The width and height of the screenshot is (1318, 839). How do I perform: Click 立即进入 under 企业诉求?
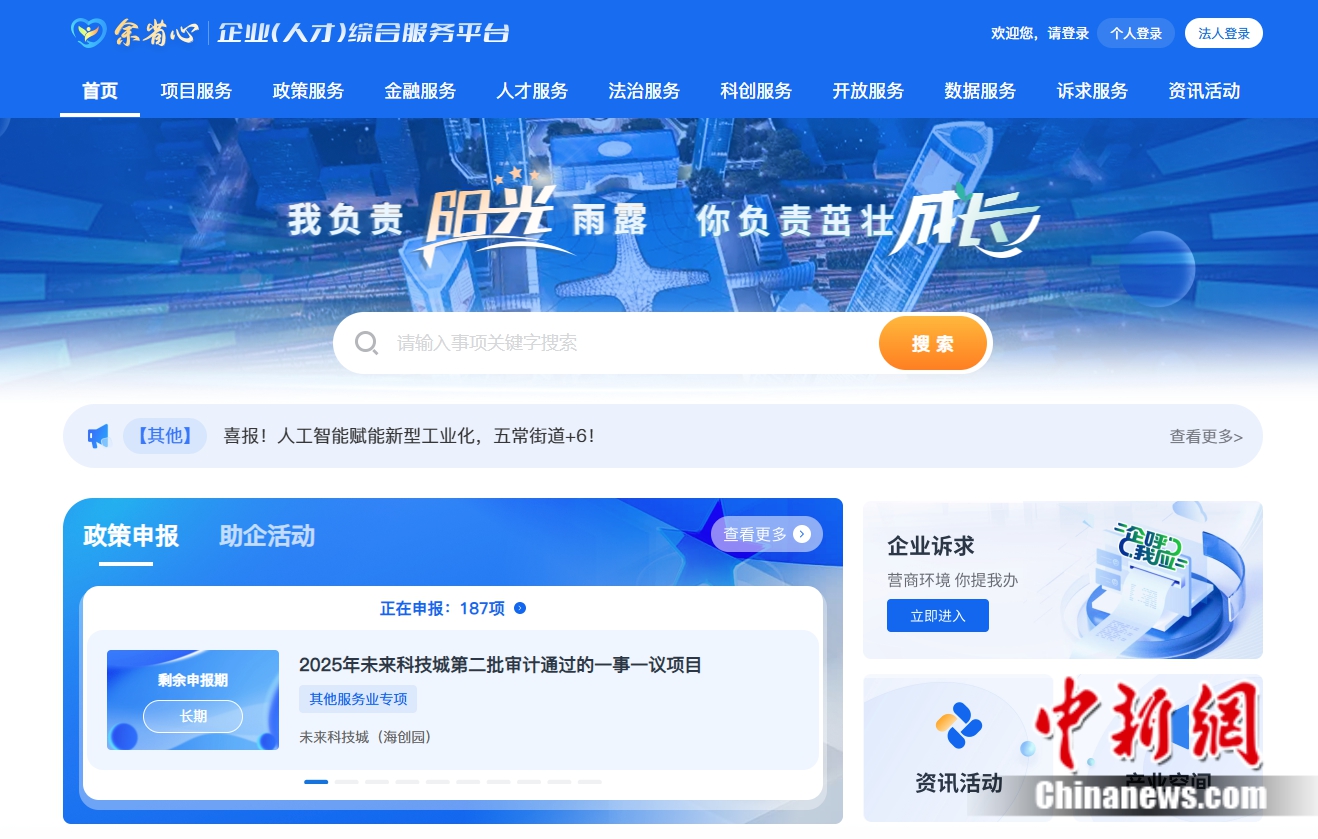click(x=938, y=616)
